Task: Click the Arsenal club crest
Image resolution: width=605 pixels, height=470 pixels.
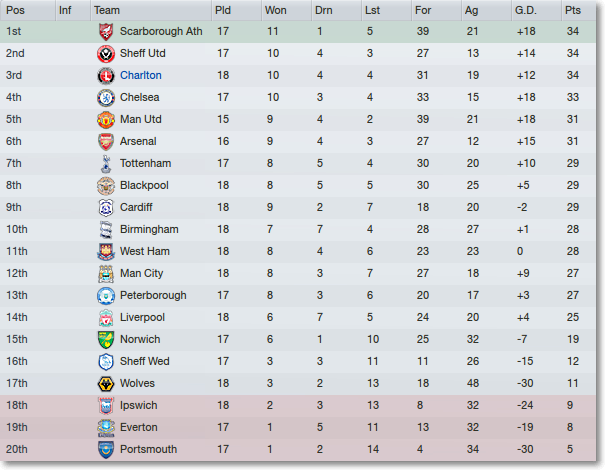Action: (x=106, y=142)
